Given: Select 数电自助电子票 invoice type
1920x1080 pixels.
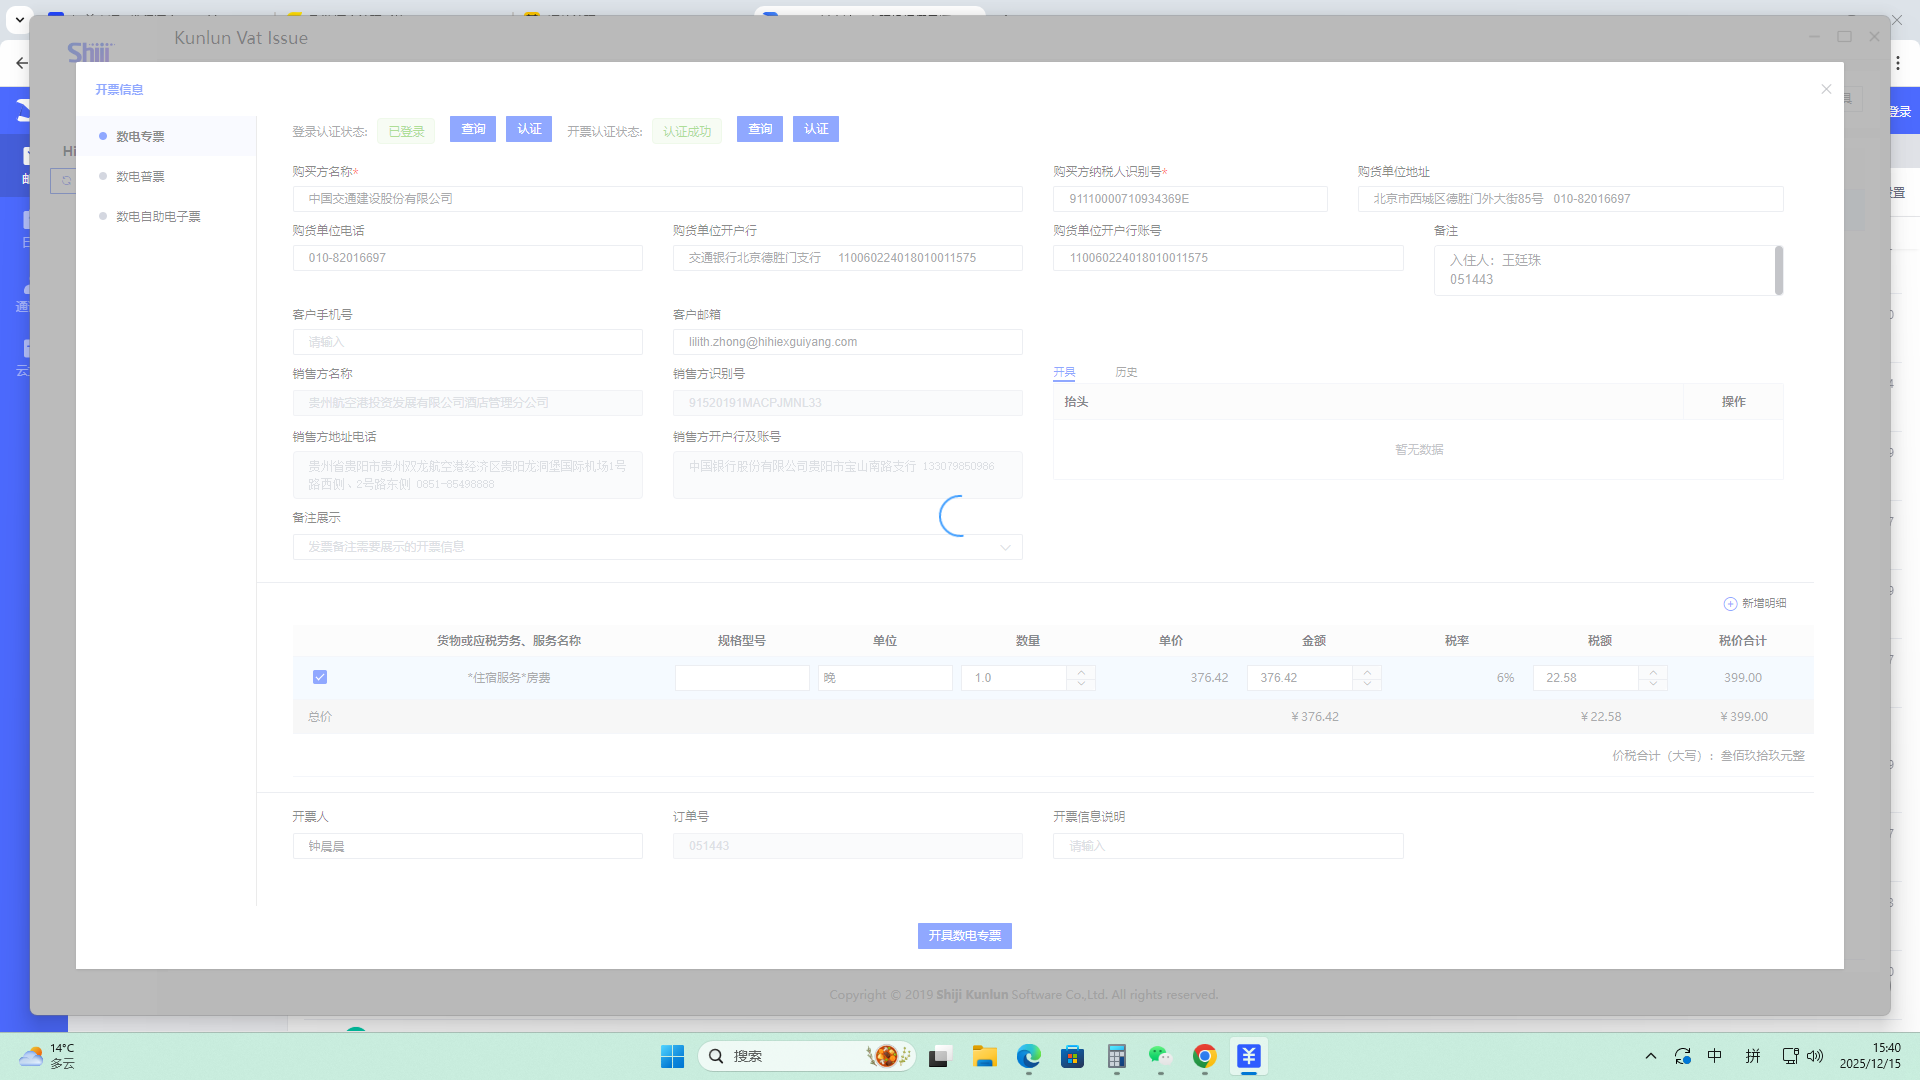Looking at the screenshot, I should click(x=158, y=217).
